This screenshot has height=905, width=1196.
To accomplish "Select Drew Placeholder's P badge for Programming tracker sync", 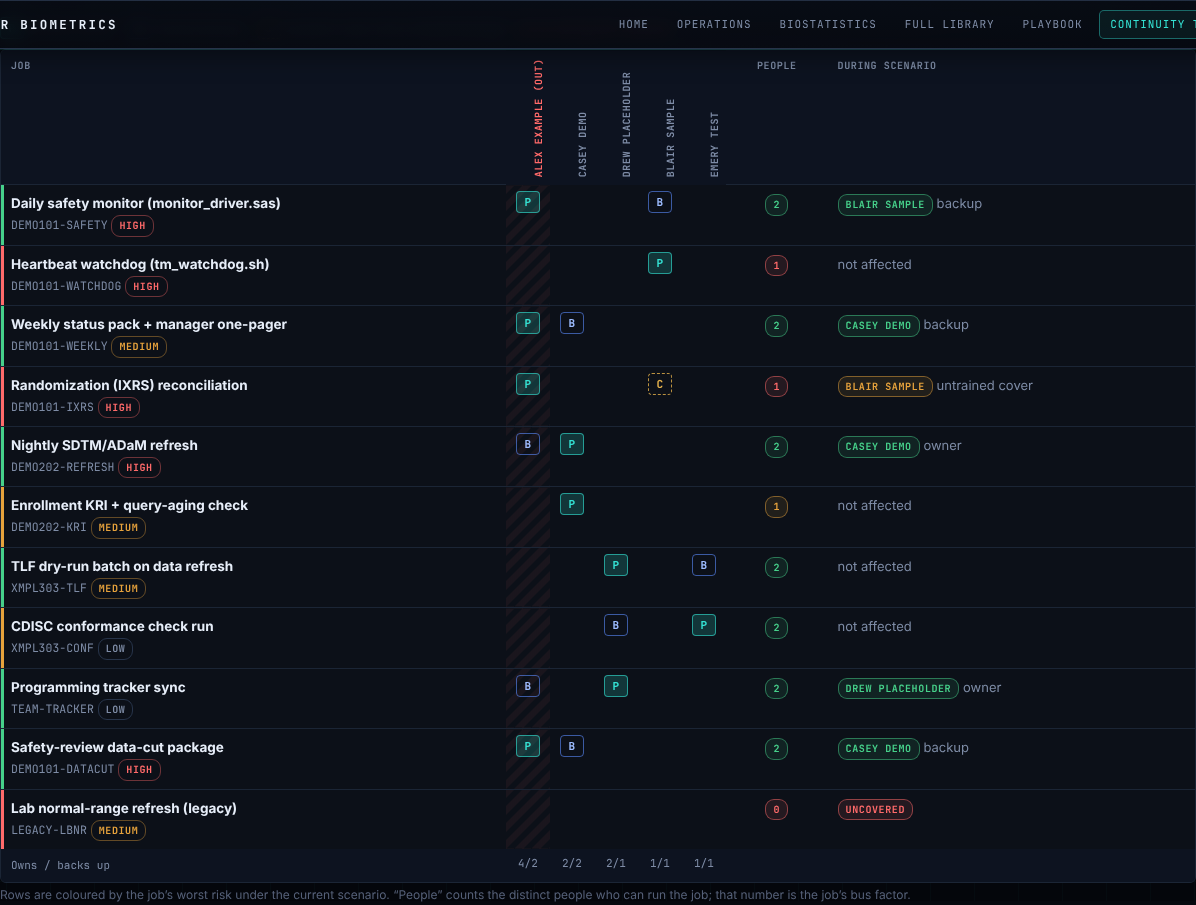I will pyautogui.click(x=616, y=686).
